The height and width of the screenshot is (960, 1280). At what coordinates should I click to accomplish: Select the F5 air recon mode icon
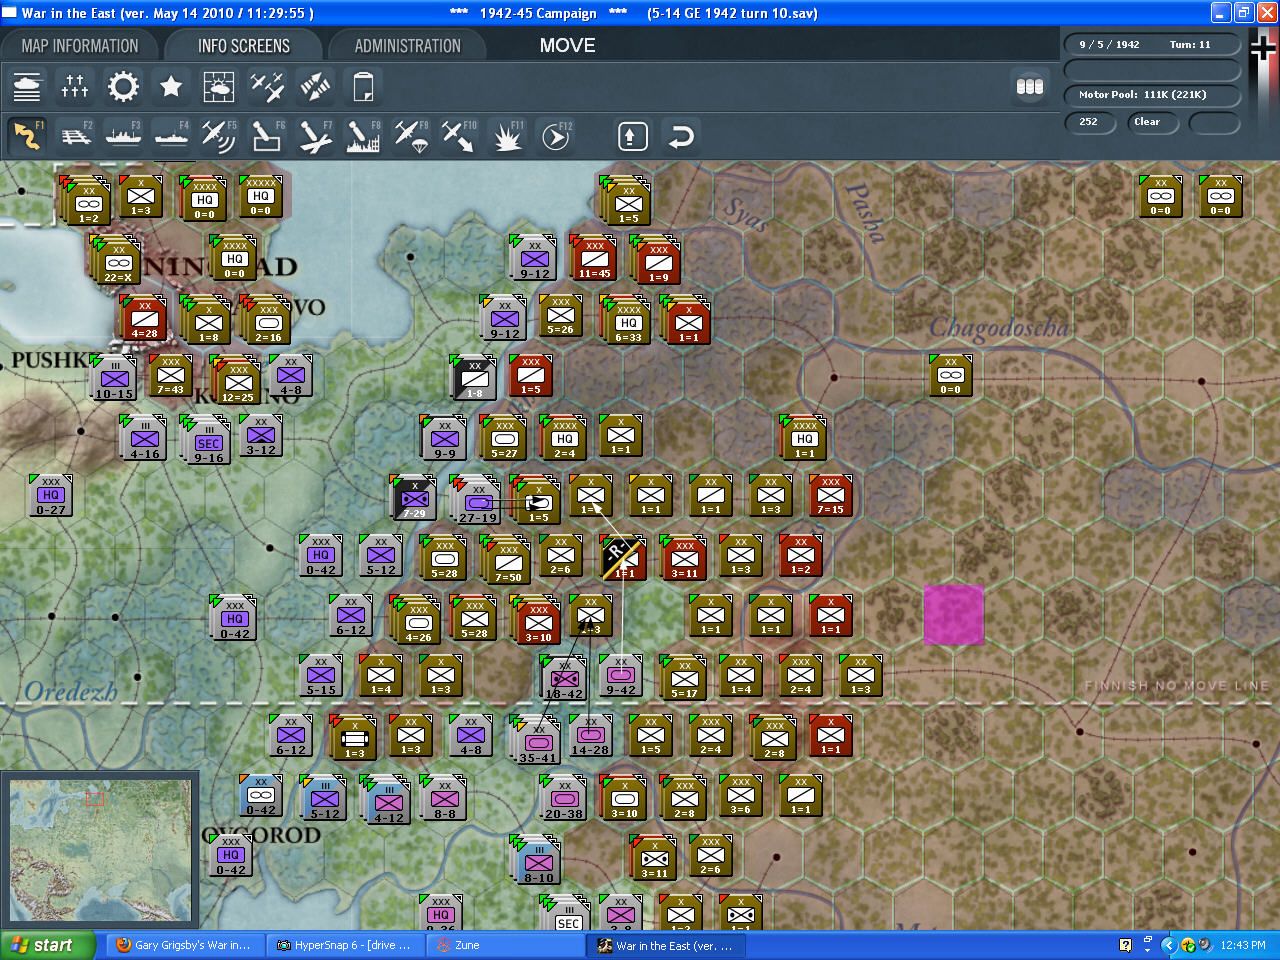(x=219, y=136)
